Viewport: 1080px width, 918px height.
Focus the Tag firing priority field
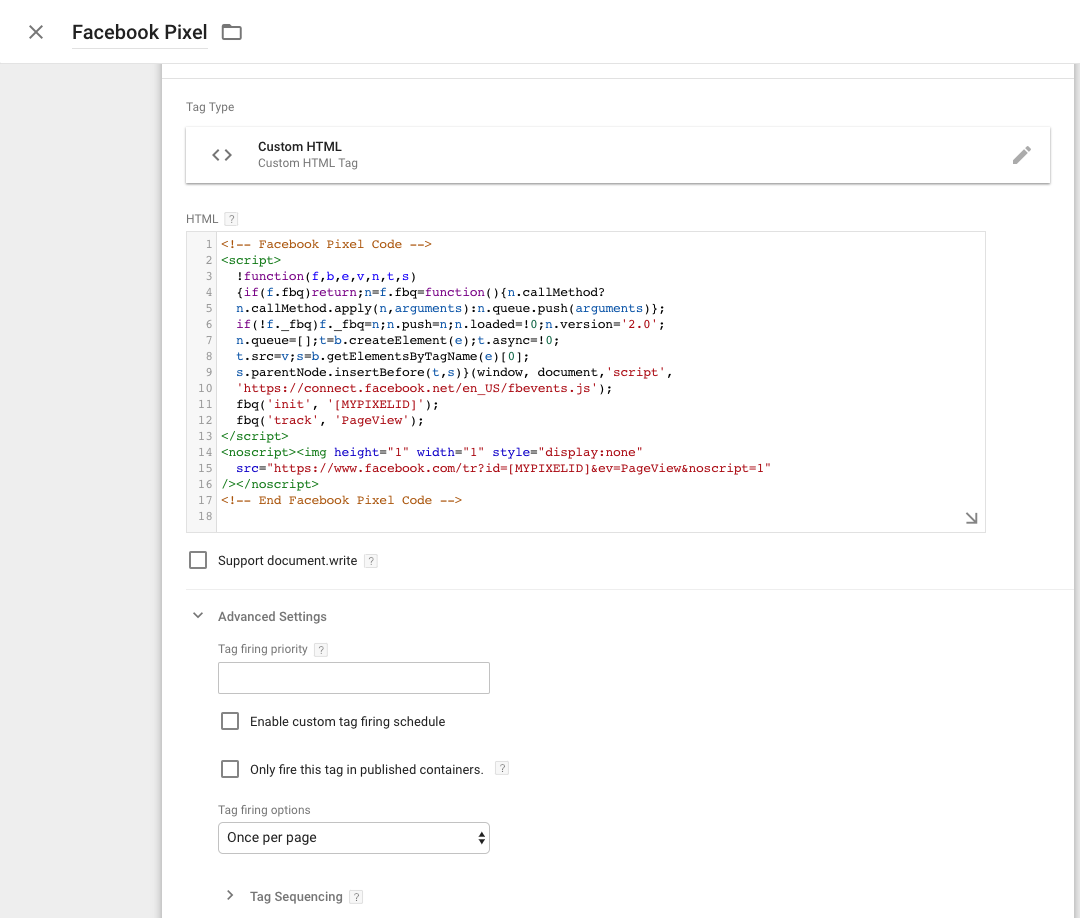(353, 678)
